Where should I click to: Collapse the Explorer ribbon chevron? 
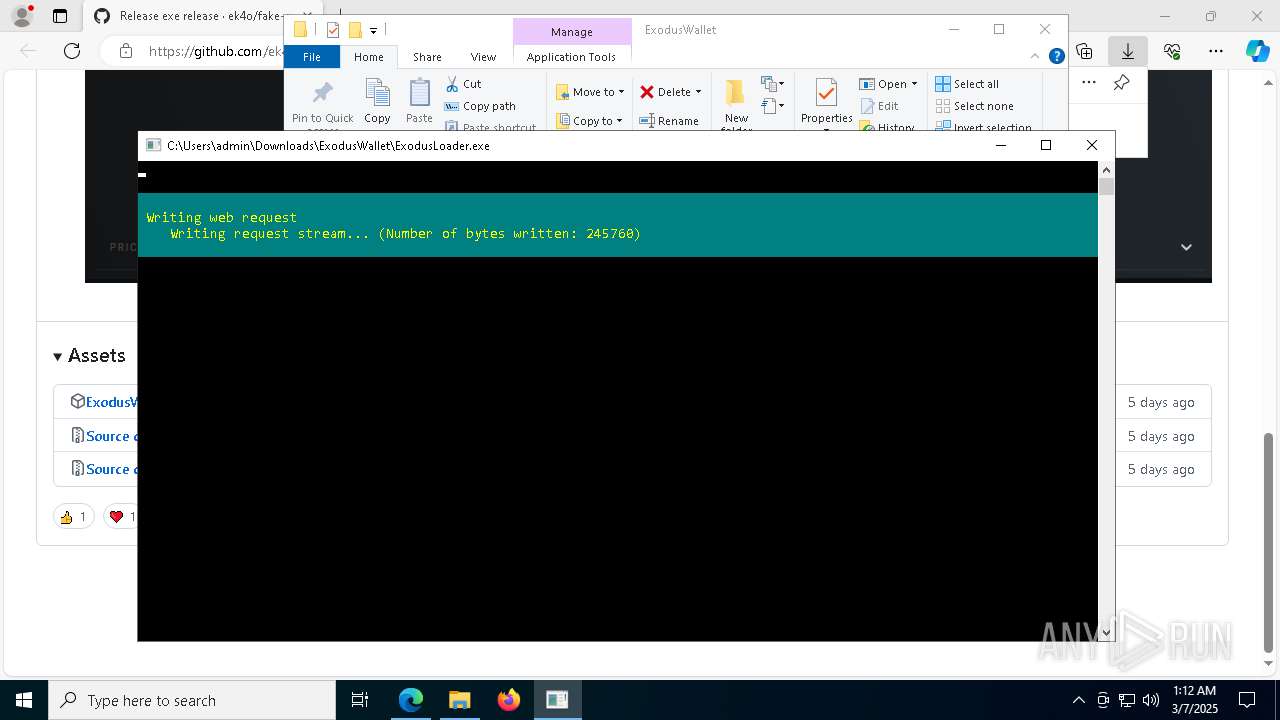click(1037, 57)
